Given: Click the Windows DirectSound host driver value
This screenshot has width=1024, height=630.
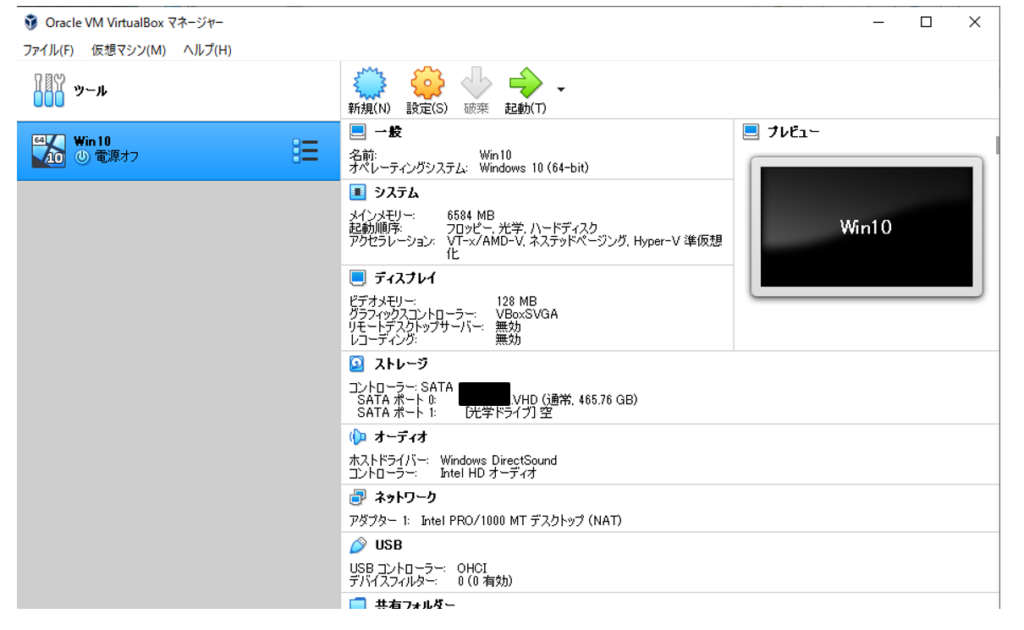Looking at the screenshot, I should [x=498, y=460].
